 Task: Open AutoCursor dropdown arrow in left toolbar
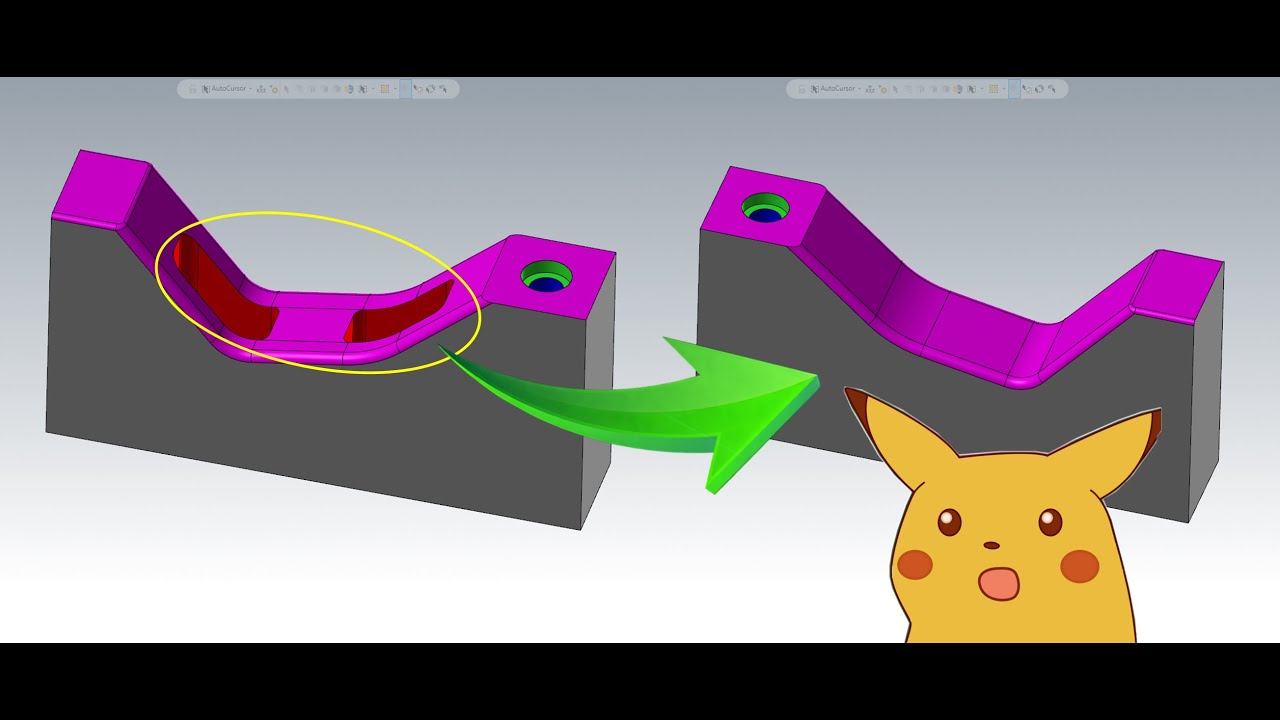click(250, 89)
